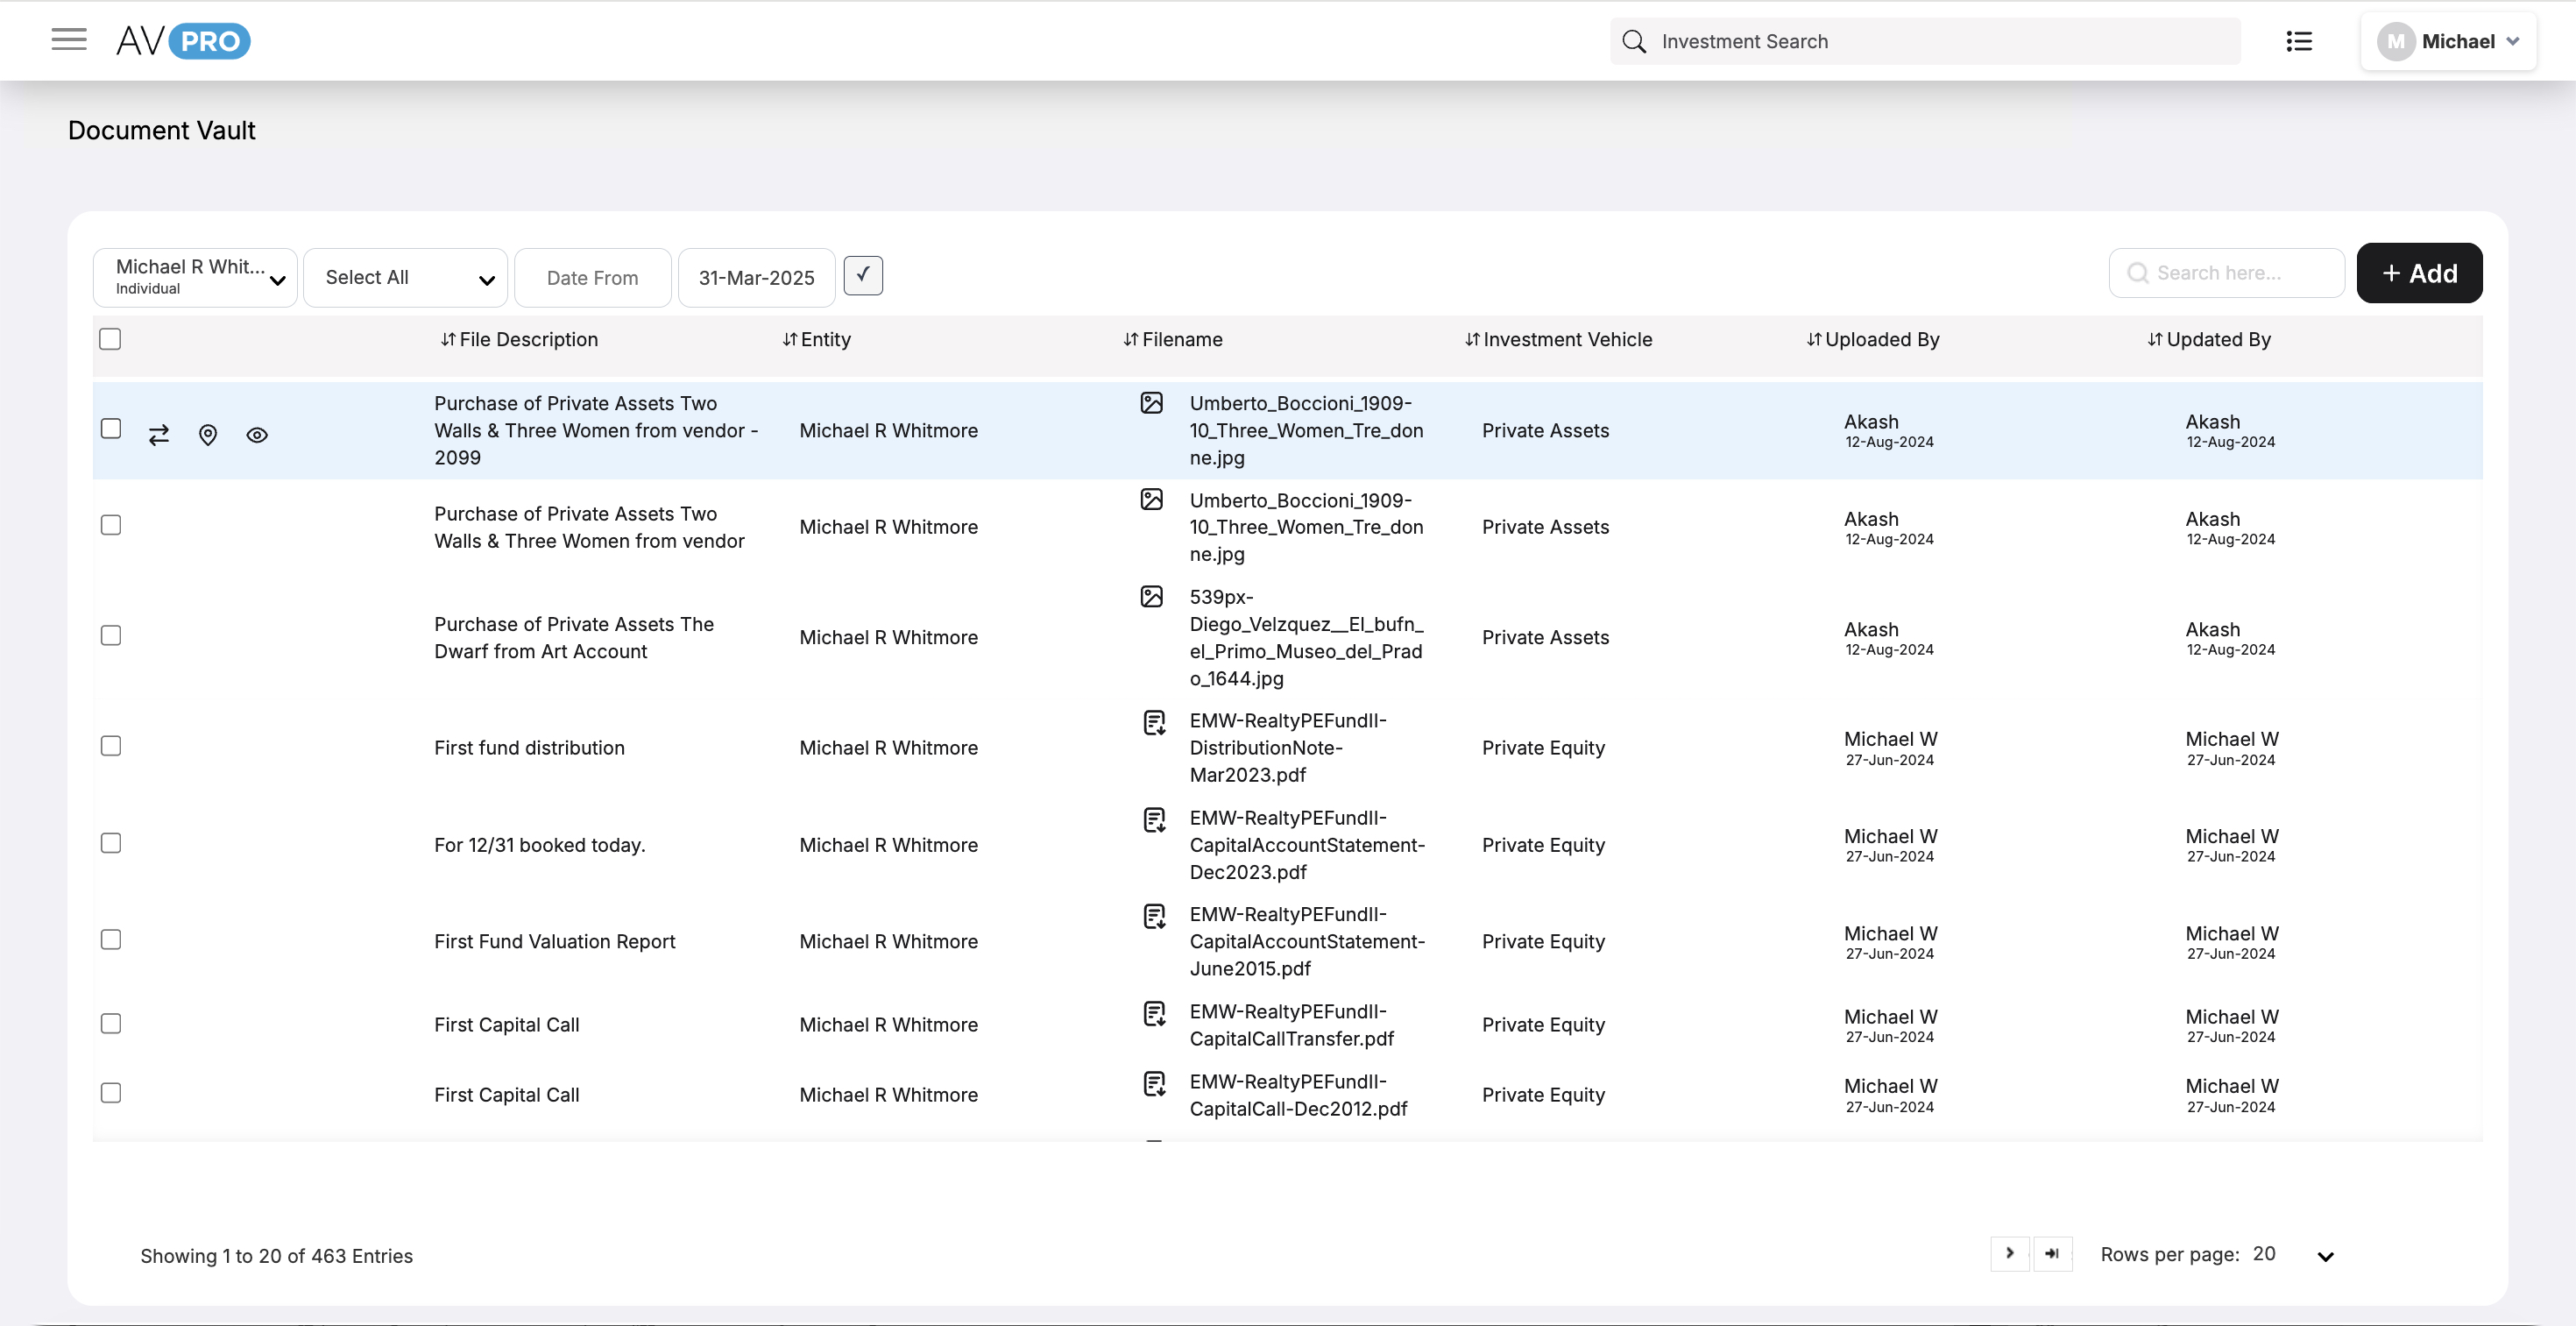Open the Select All dropdown

click(x=405, y=278)
